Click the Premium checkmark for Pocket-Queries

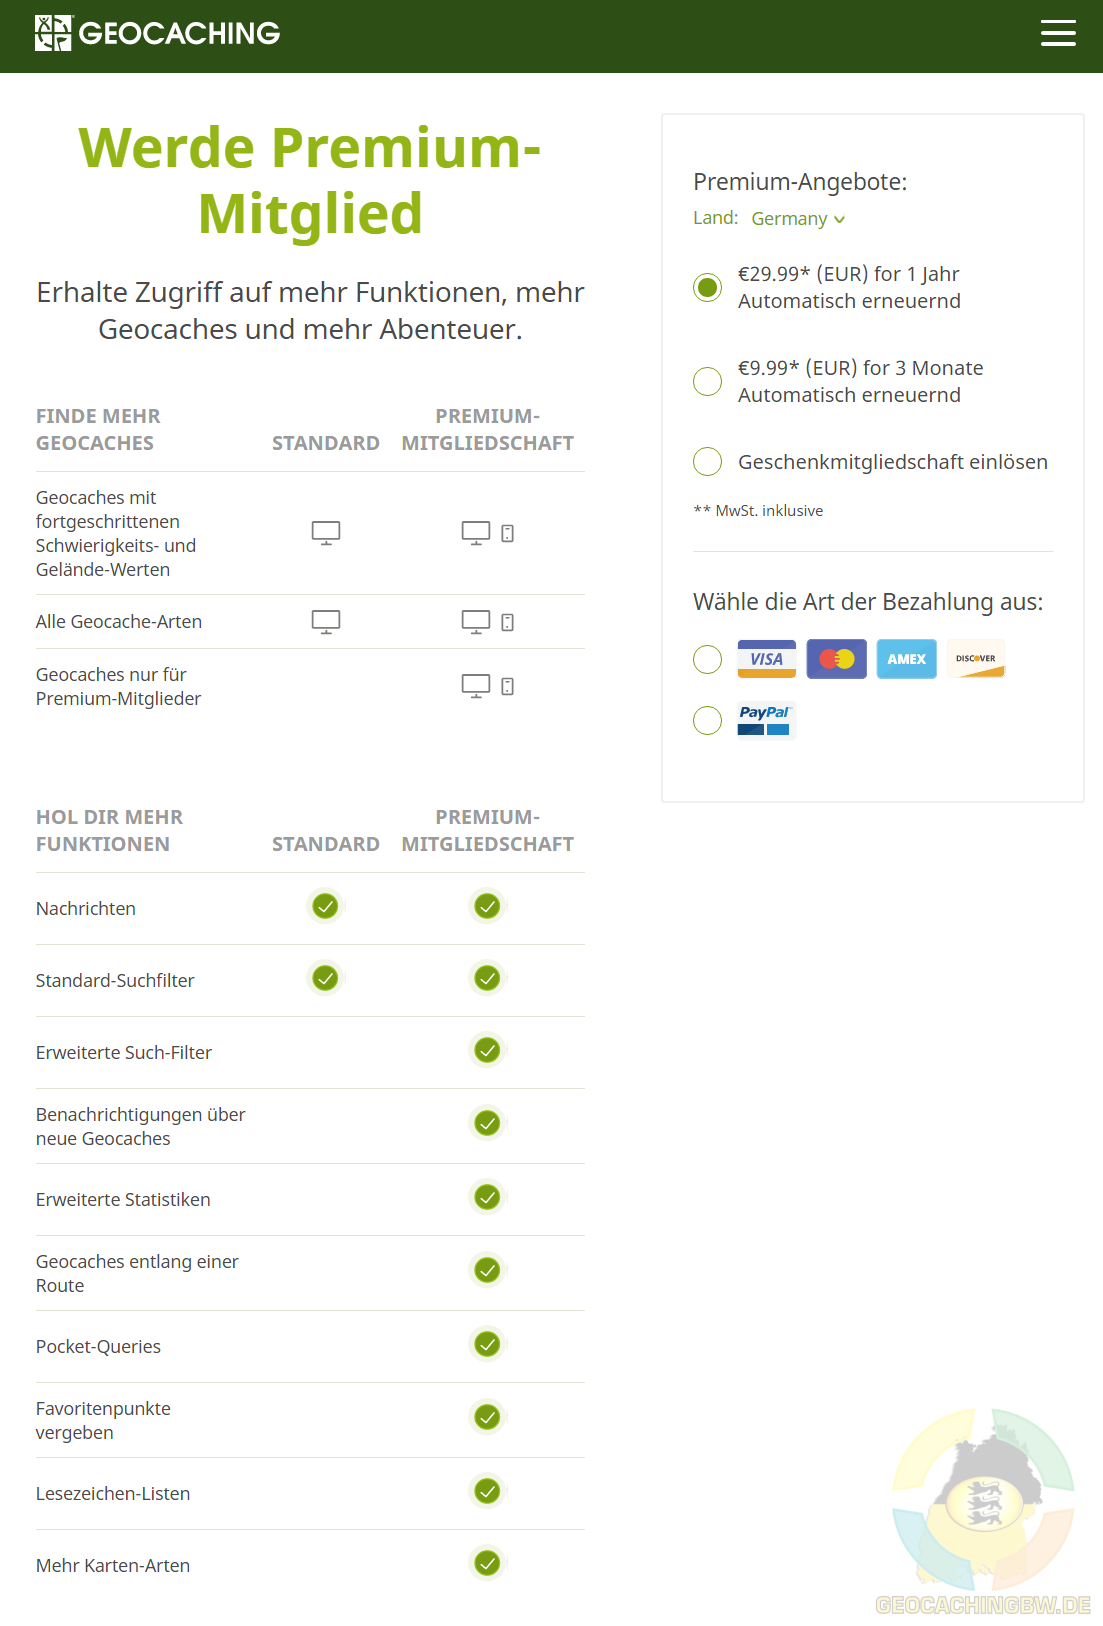click(487, 1344)
